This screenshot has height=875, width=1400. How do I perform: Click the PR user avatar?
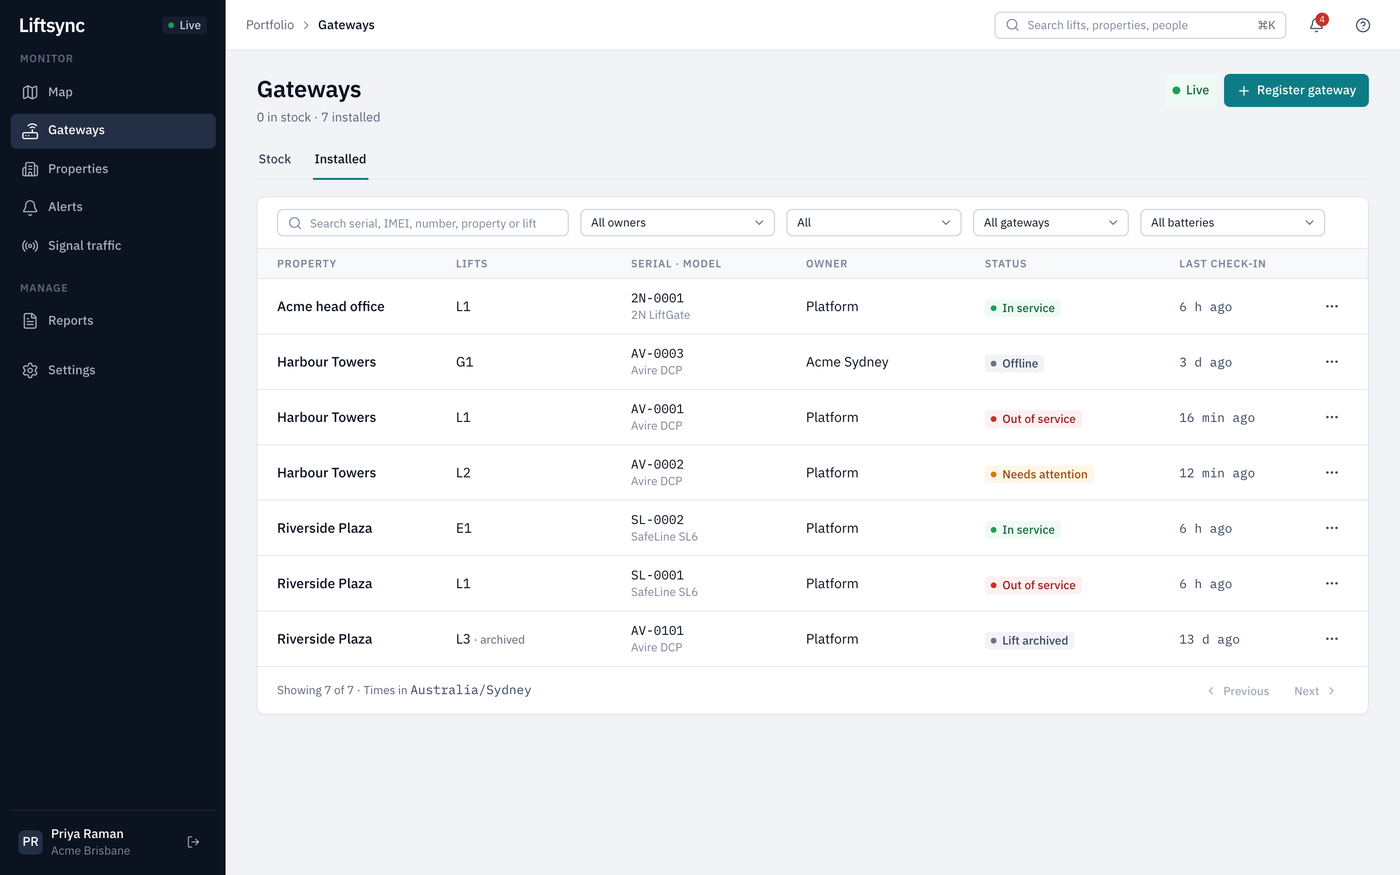pyautogui.click(x=31, y=842)
